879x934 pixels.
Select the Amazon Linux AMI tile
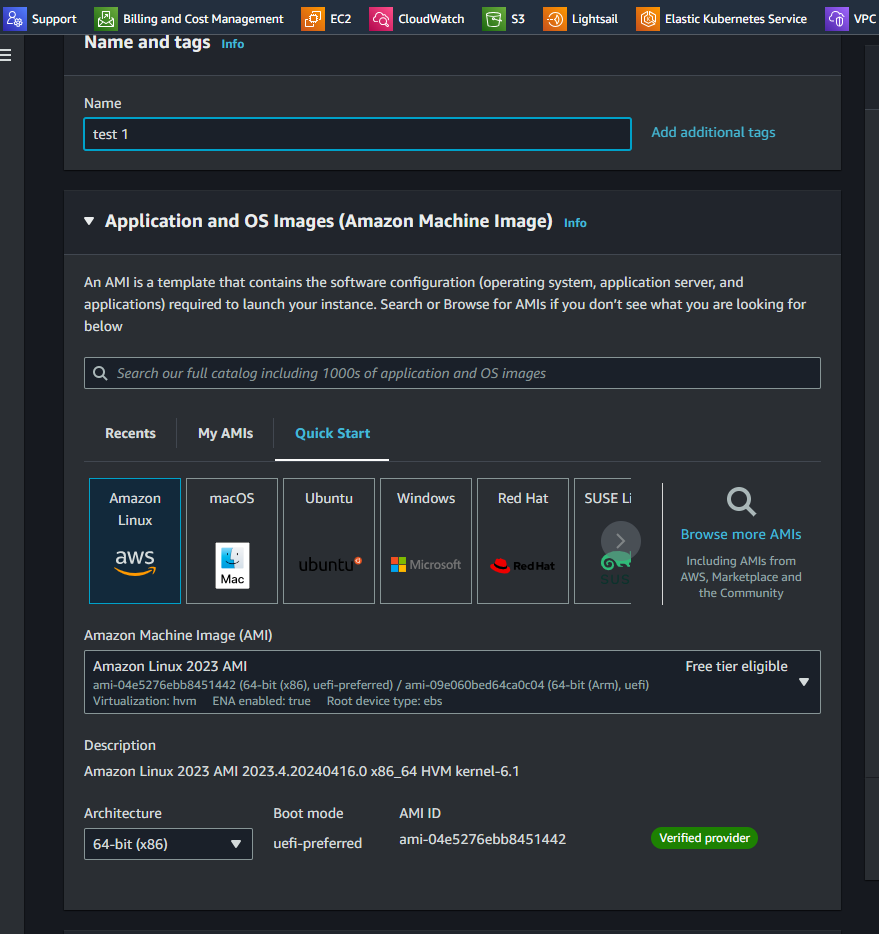point(135,541)
